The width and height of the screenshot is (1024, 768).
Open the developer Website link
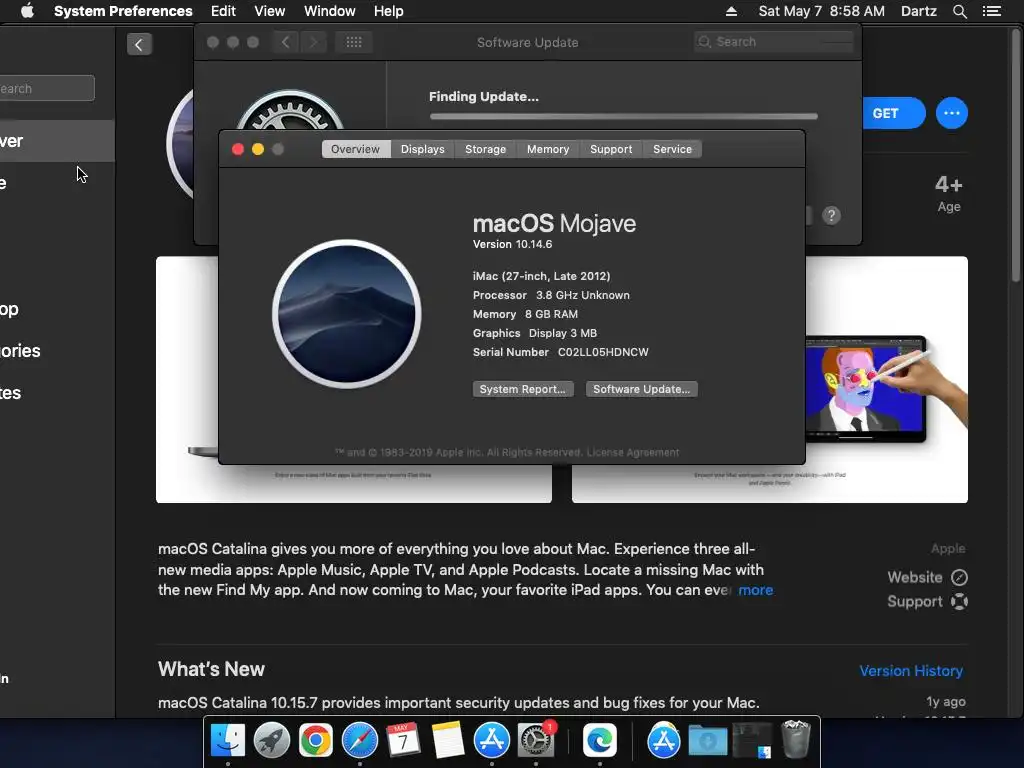[927, 577]
